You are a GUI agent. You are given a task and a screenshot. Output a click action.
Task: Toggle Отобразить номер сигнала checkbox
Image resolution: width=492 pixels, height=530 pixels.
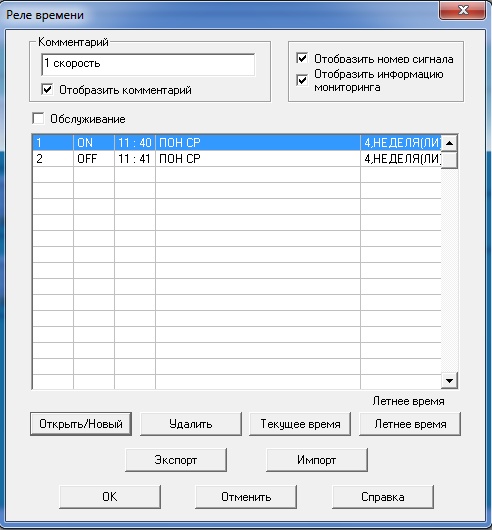(x=302, y=58)
